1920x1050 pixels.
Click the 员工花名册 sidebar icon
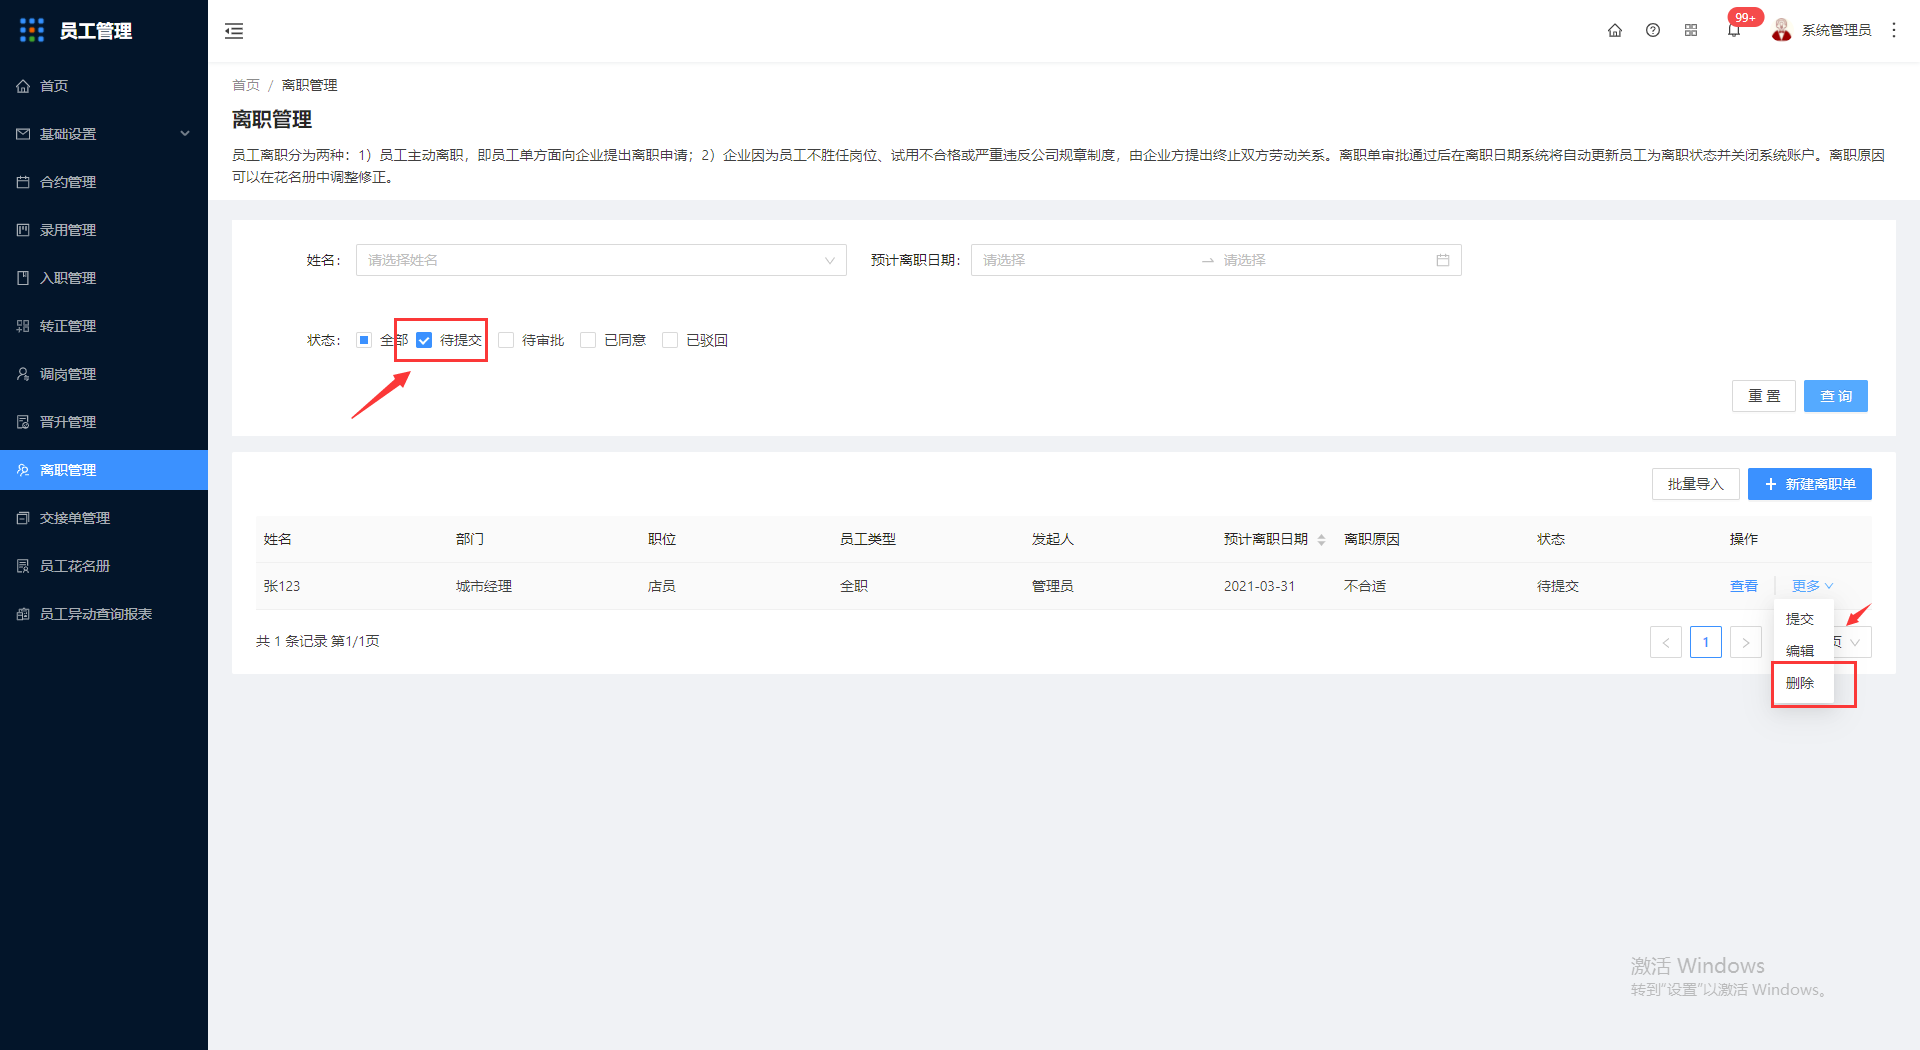click(x=23, y=566)
